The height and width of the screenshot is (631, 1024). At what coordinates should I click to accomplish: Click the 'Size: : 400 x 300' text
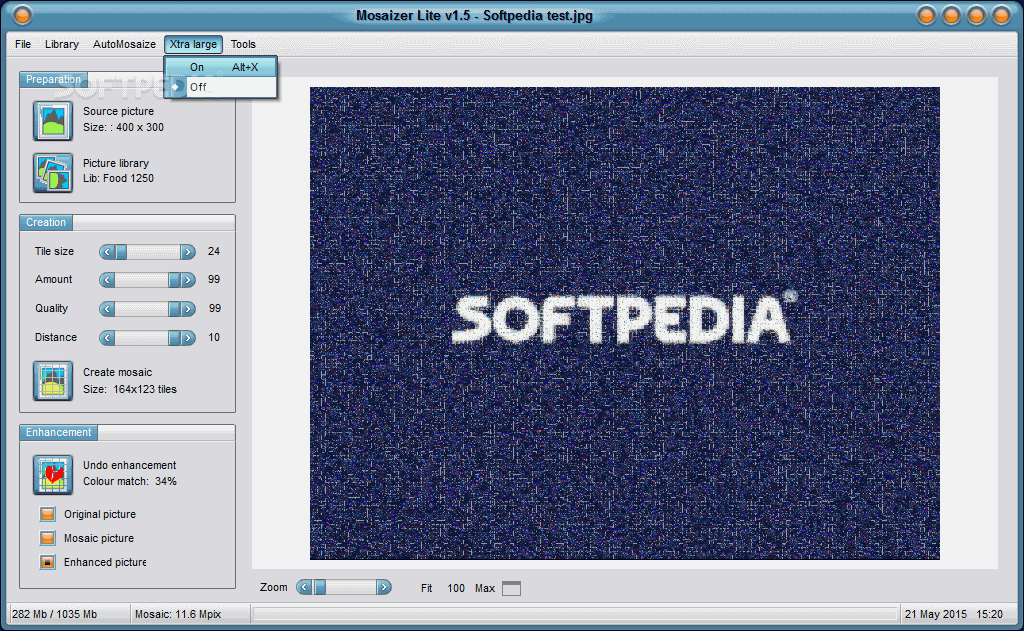click(x=123, y=127)
